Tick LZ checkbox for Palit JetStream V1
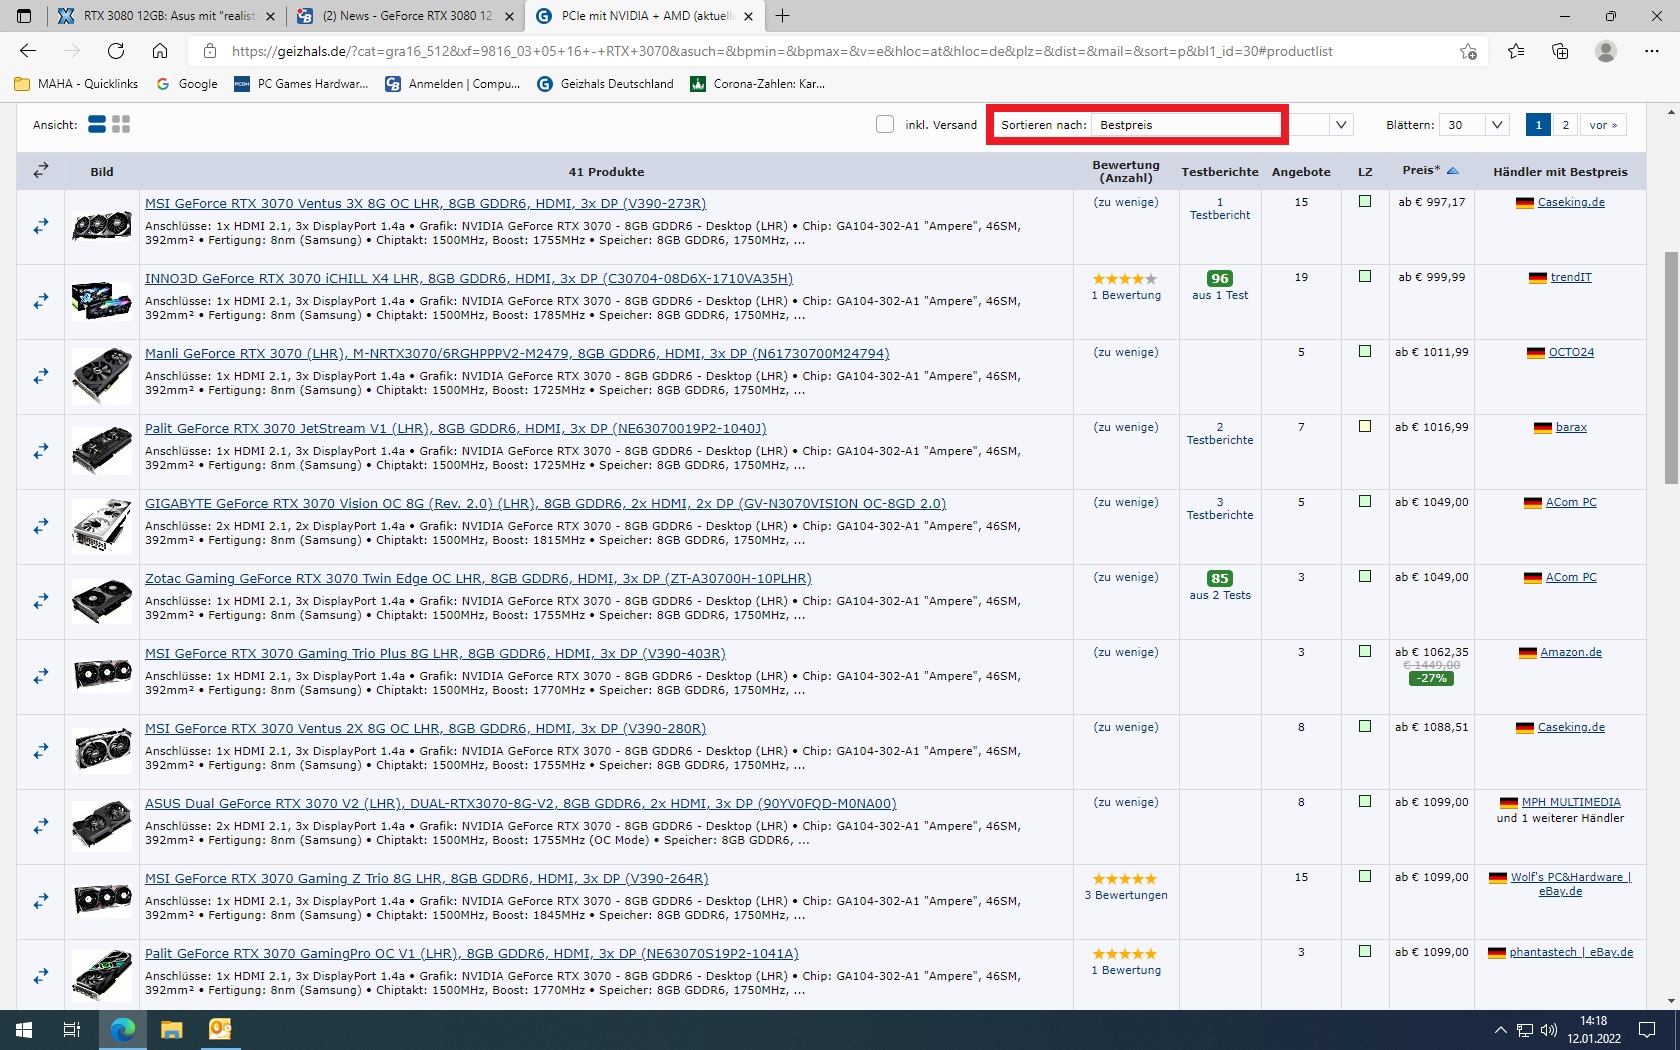1680x1050 pixels. coord(1365,426)
